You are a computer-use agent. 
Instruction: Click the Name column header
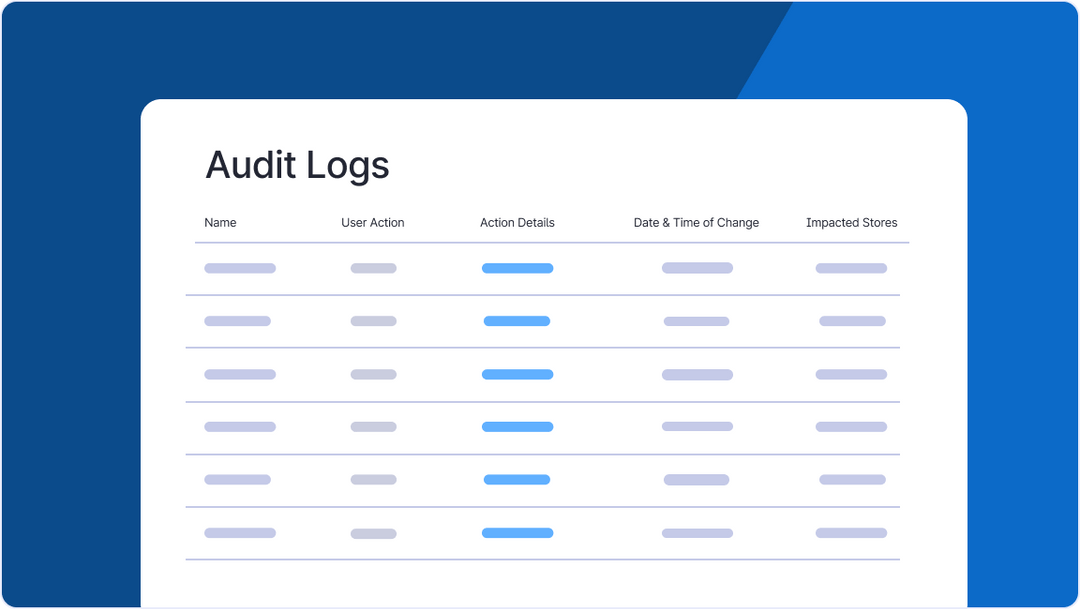point(220,223)
